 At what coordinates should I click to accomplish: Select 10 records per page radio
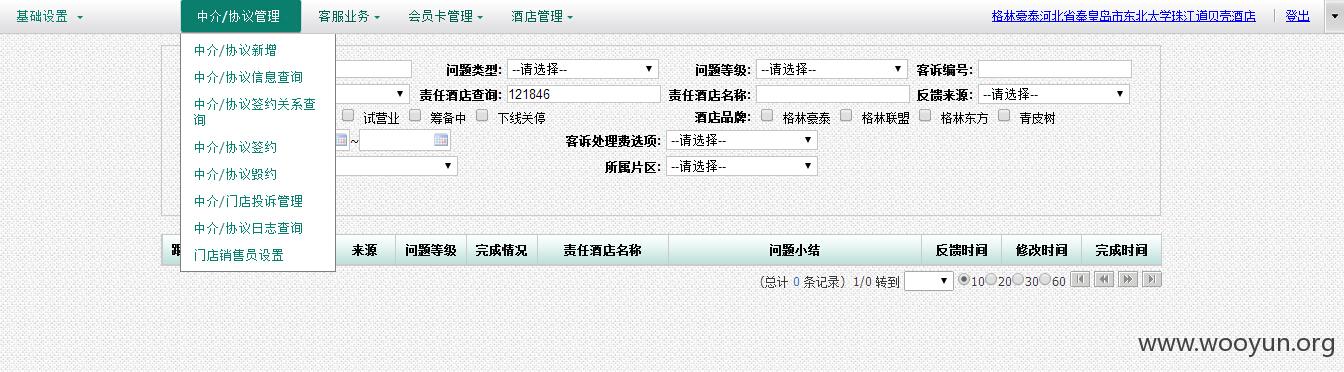pos(964,280)
